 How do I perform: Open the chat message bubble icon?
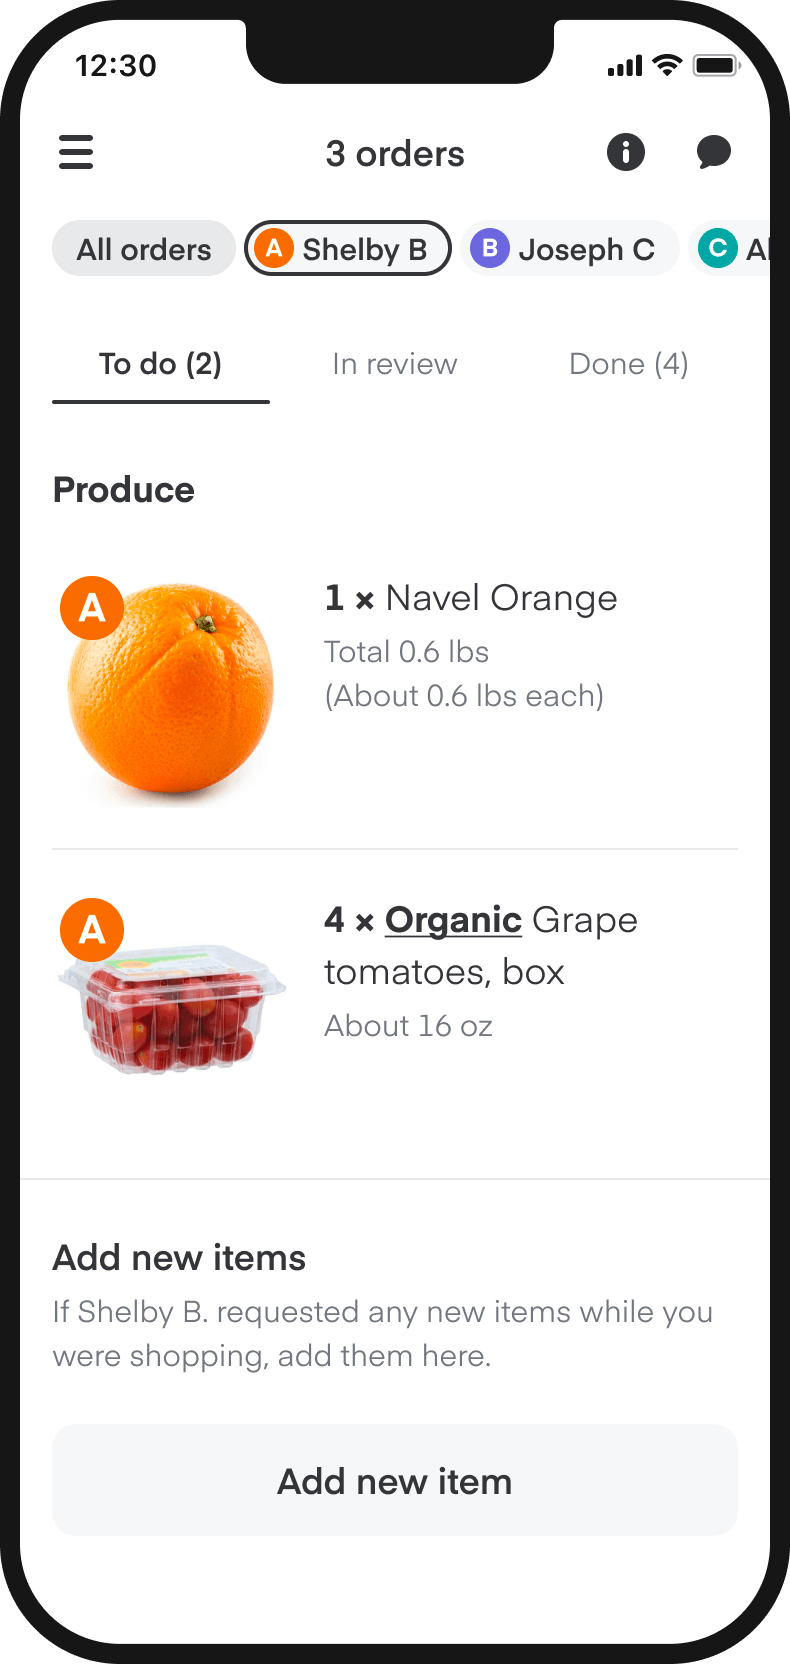[714, 153]
